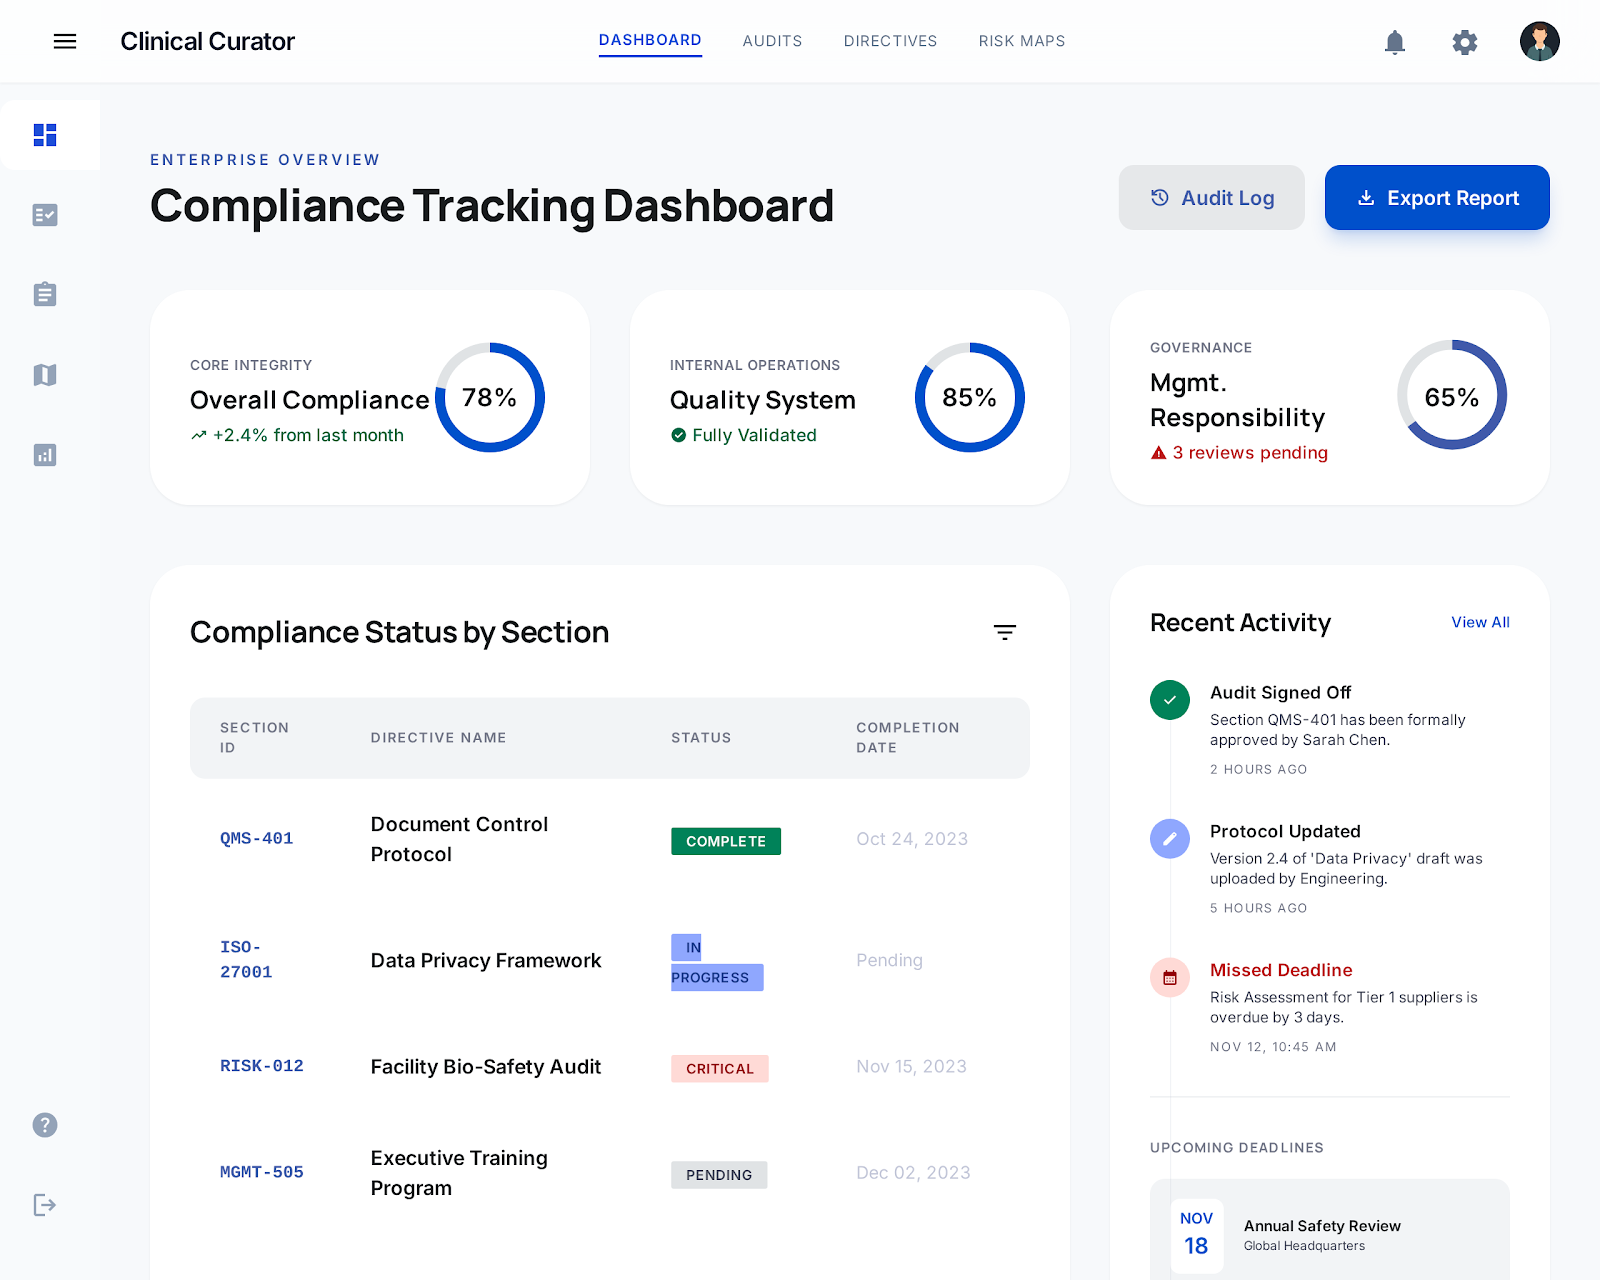Click the Missed Deadline calendar icon

tap(1170, 978)
